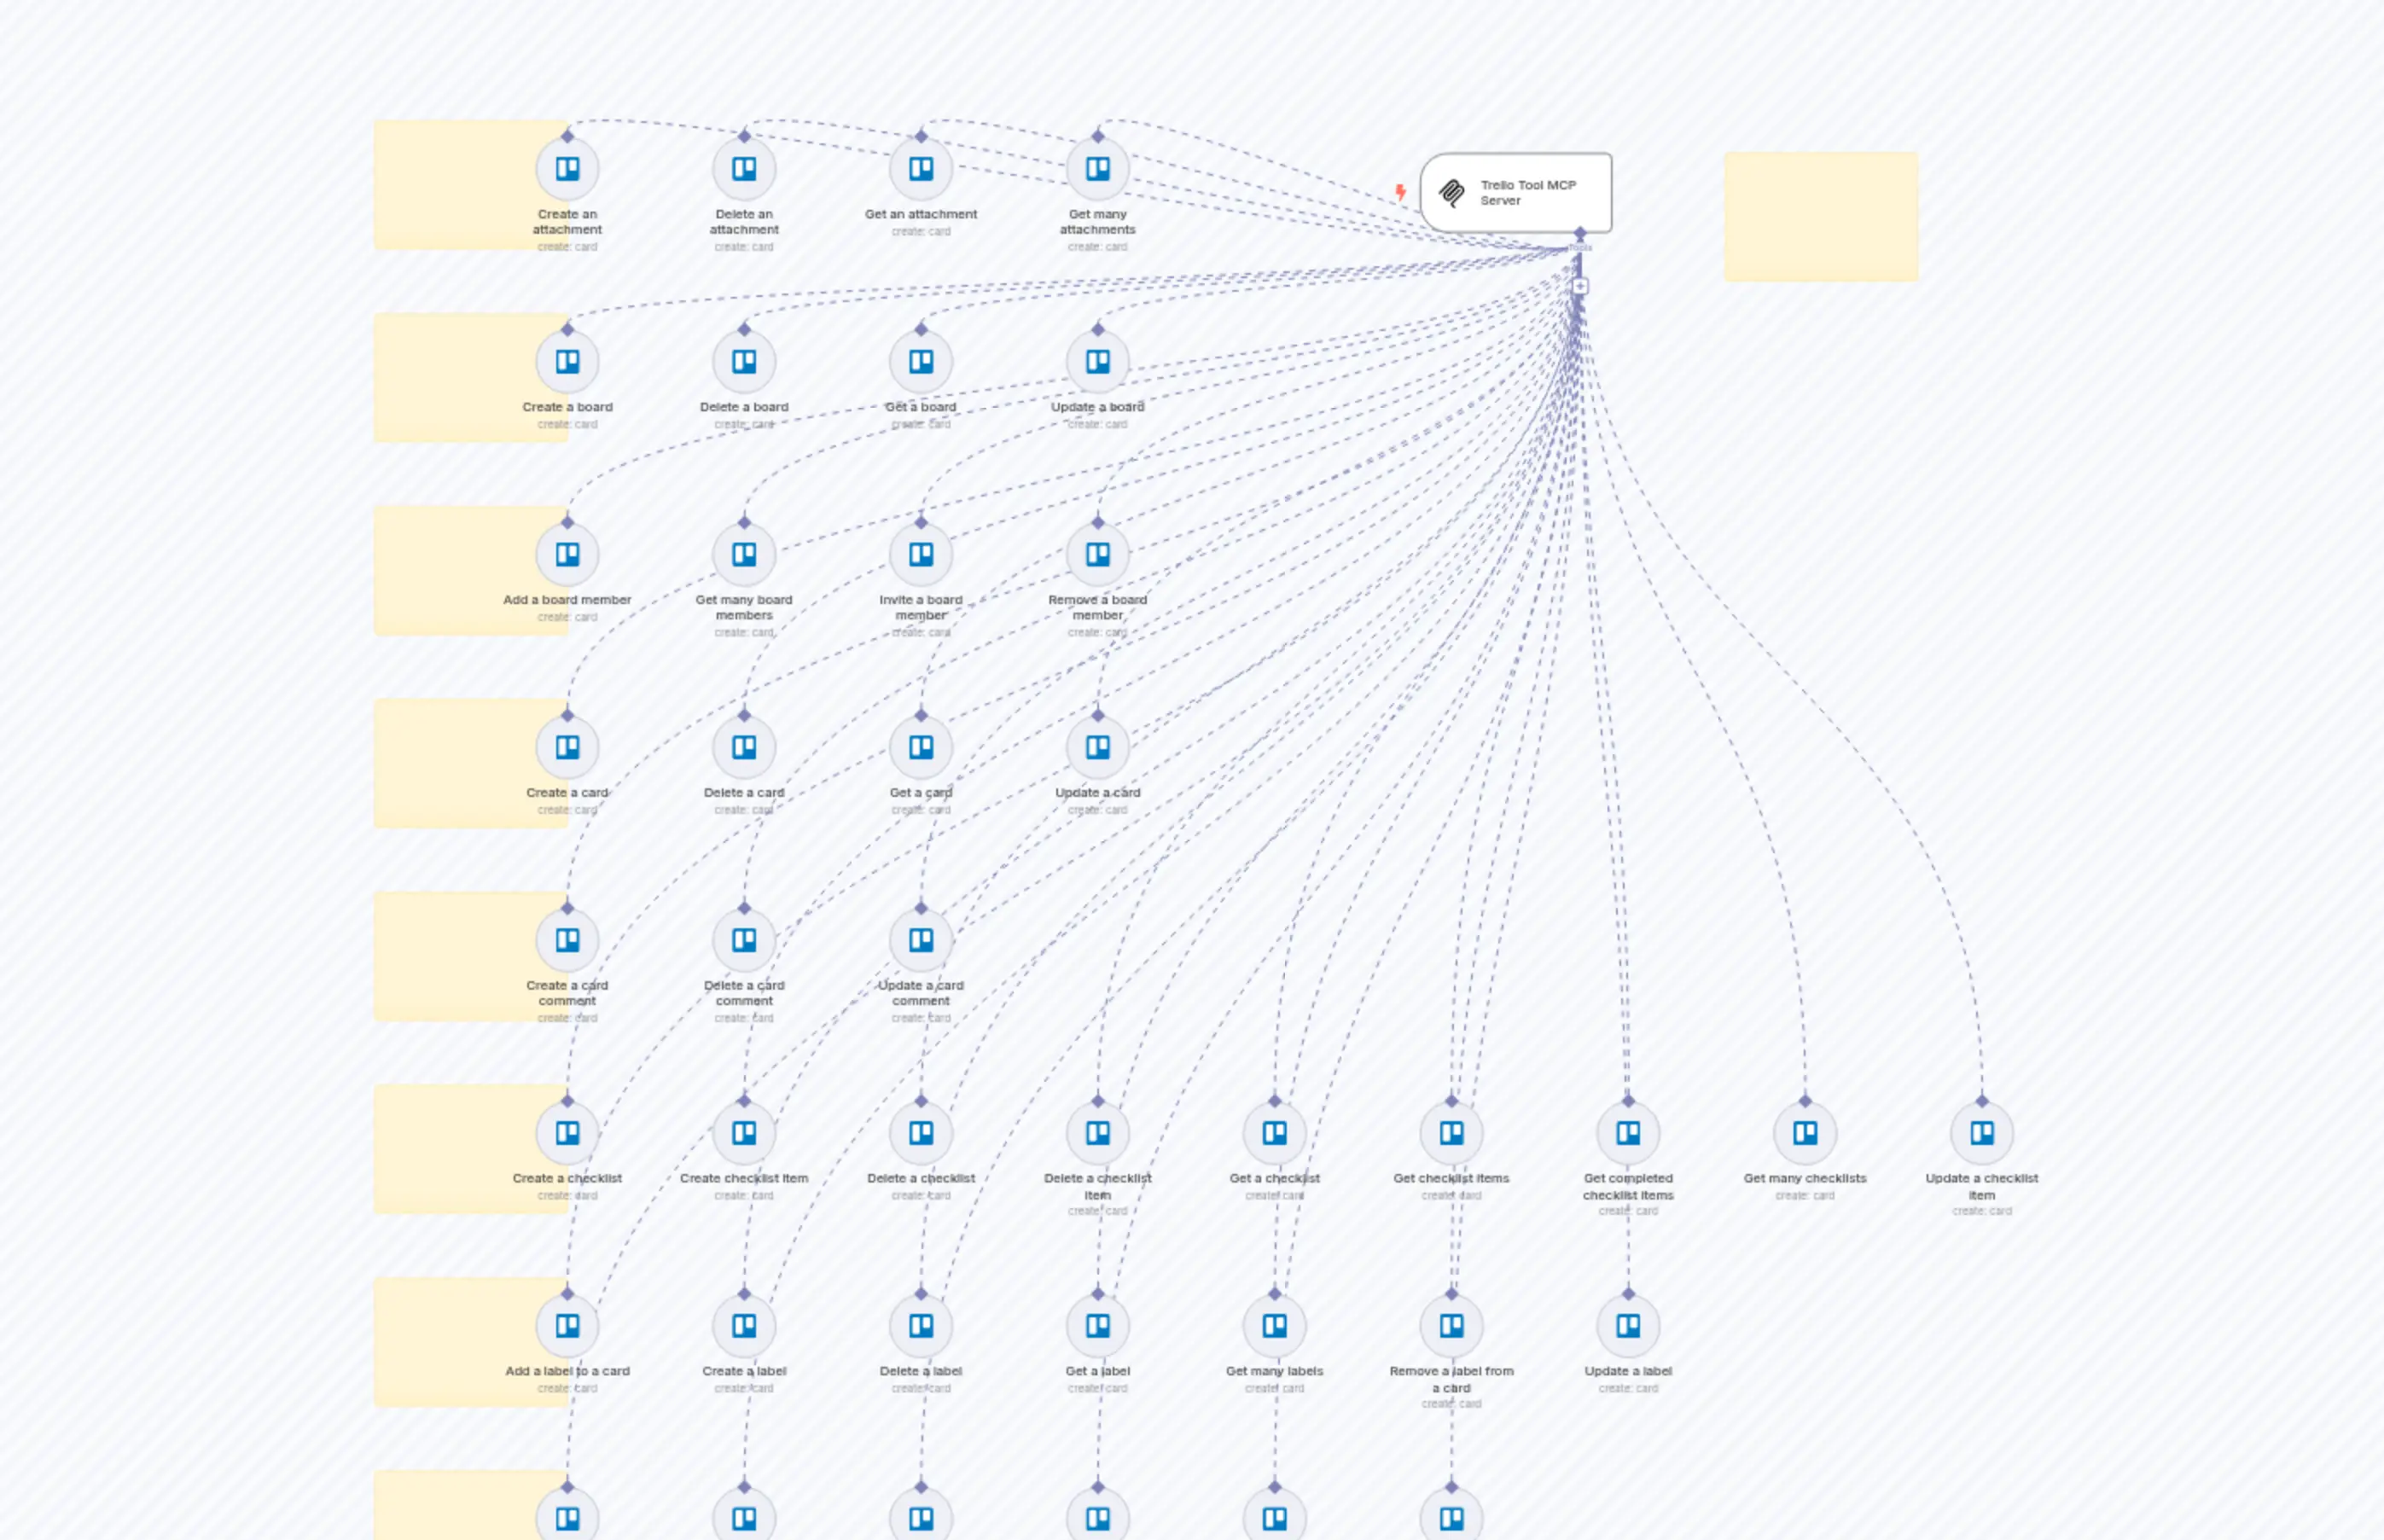Open the Update a label node
The height and width of the screenshot is (1540, 2384).
[x=1628, y=1324]
